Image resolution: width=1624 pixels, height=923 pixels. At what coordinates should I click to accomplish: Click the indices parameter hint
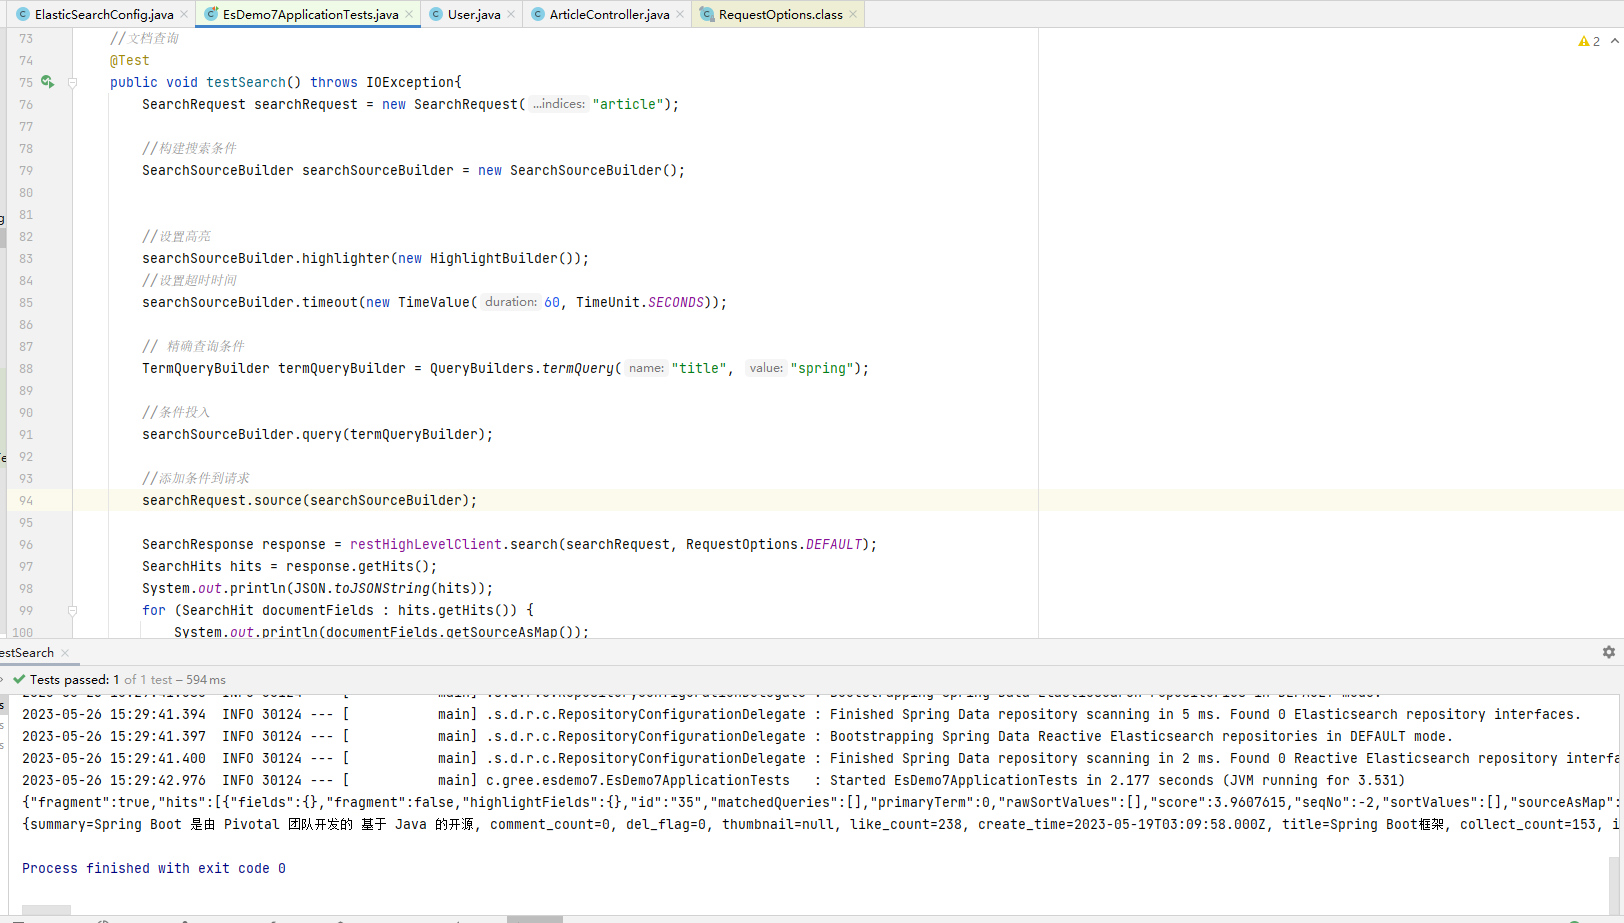pyautogui.click(x=559, y=104)
